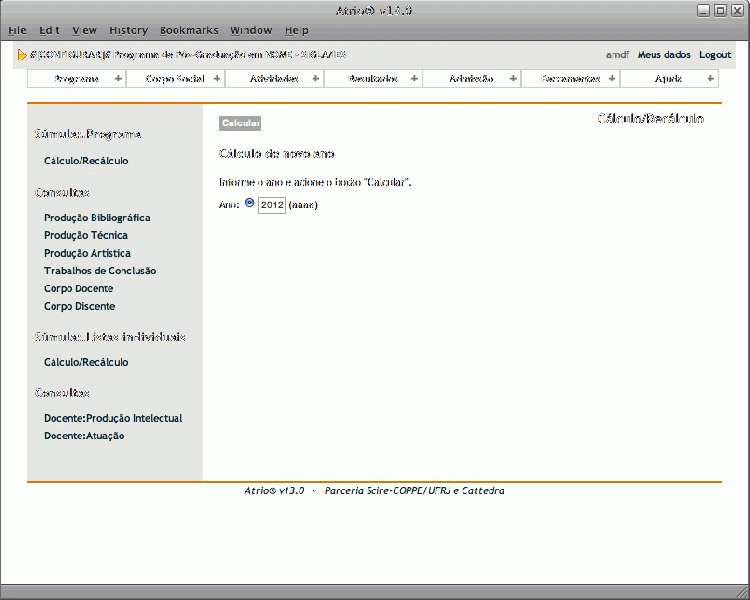The width and height of the screenshot is (750, 600).
Task: Open the Meus dados link
Action: point(664,55)
